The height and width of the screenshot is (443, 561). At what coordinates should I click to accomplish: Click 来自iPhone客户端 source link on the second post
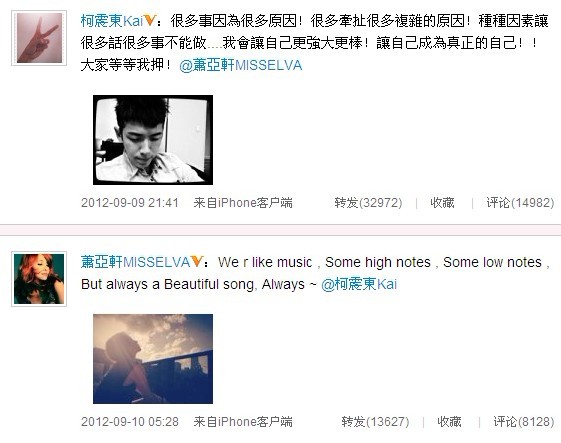point(243,422)
